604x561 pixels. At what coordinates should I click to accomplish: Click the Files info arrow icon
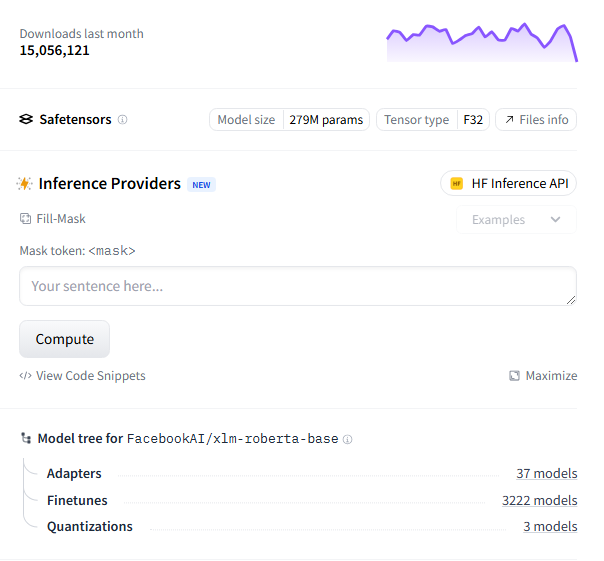(509, 120)
